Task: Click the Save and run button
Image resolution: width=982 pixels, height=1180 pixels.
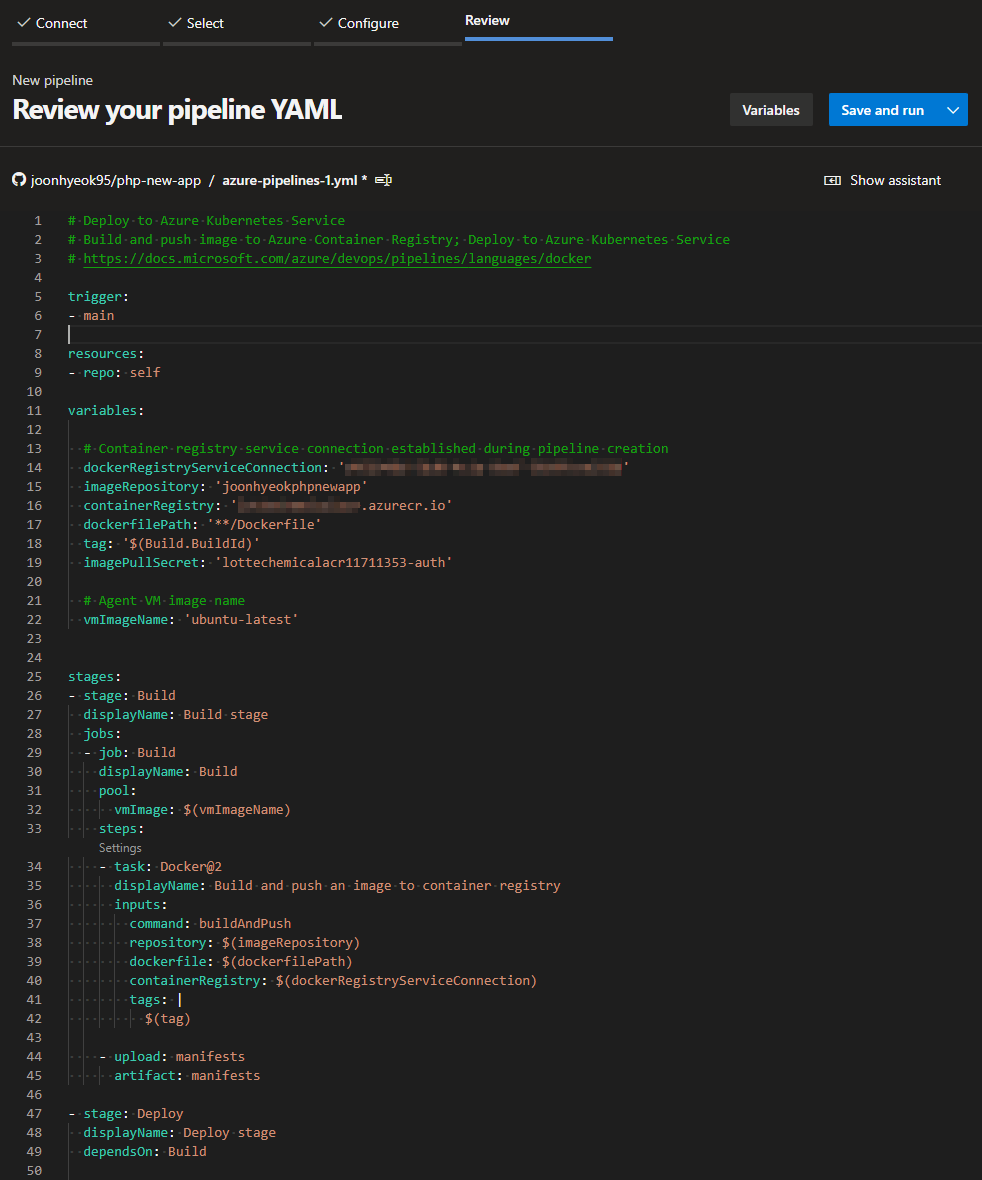Action: tap(883, 110)
